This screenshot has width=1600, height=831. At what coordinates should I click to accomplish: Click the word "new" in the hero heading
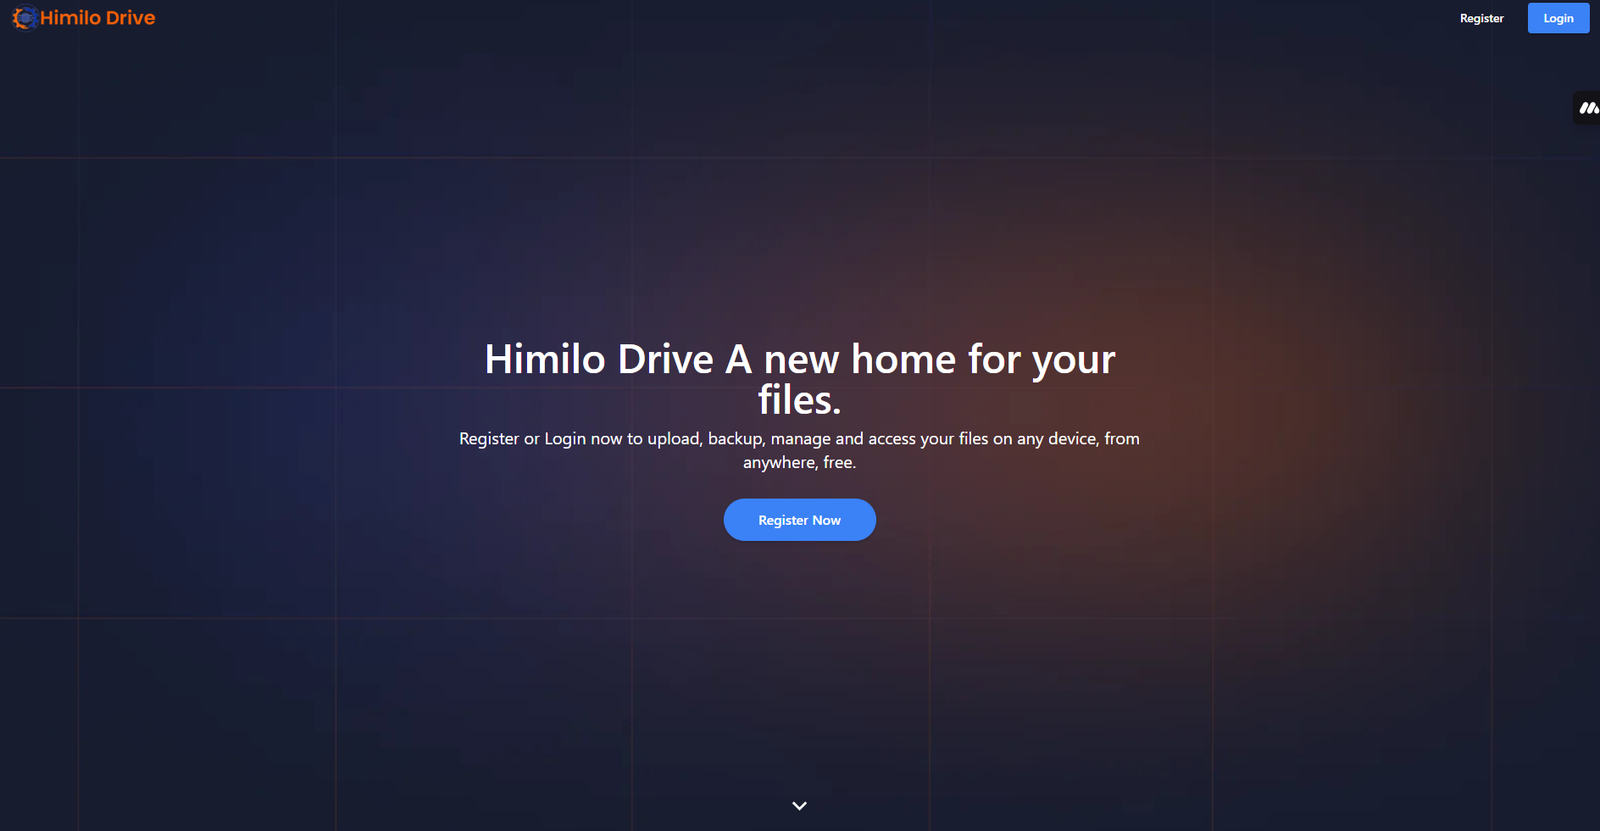click(x=801, y=360)
